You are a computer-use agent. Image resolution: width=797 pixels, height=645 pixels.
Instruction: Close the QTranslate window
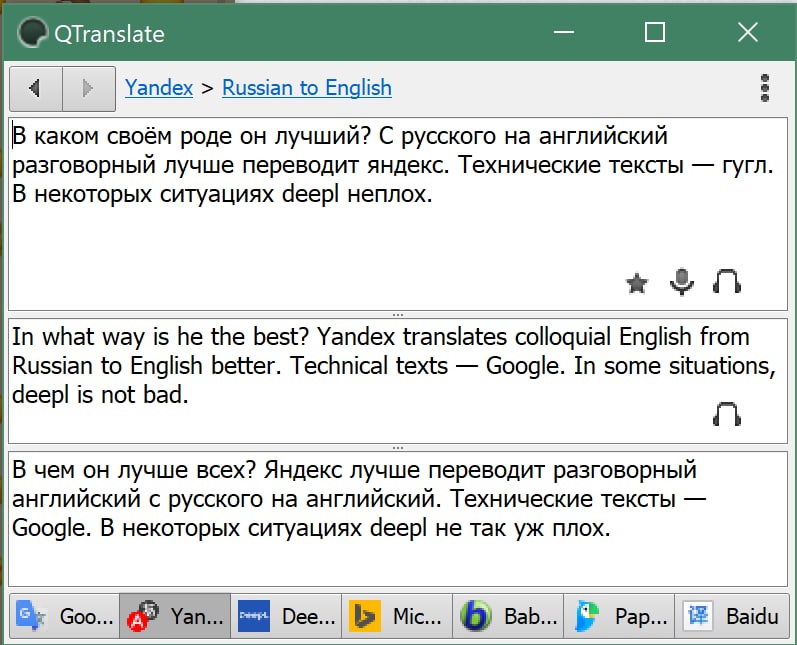pyautogui.click(x=748, y=33)
